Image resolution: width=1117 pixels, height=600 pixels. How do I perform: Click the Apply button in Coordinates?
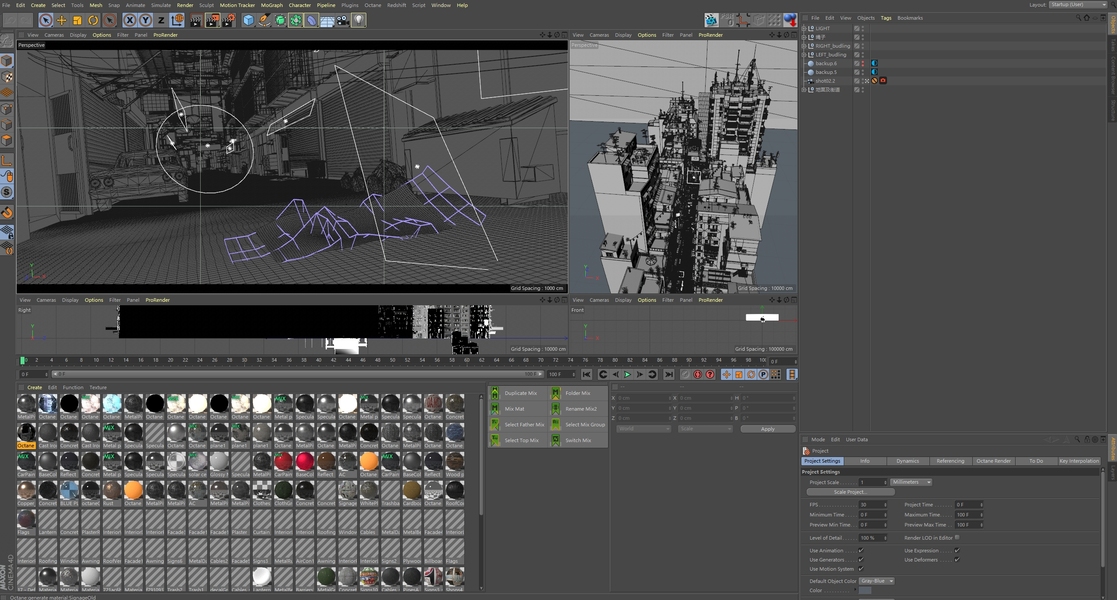tap(767, 429)
